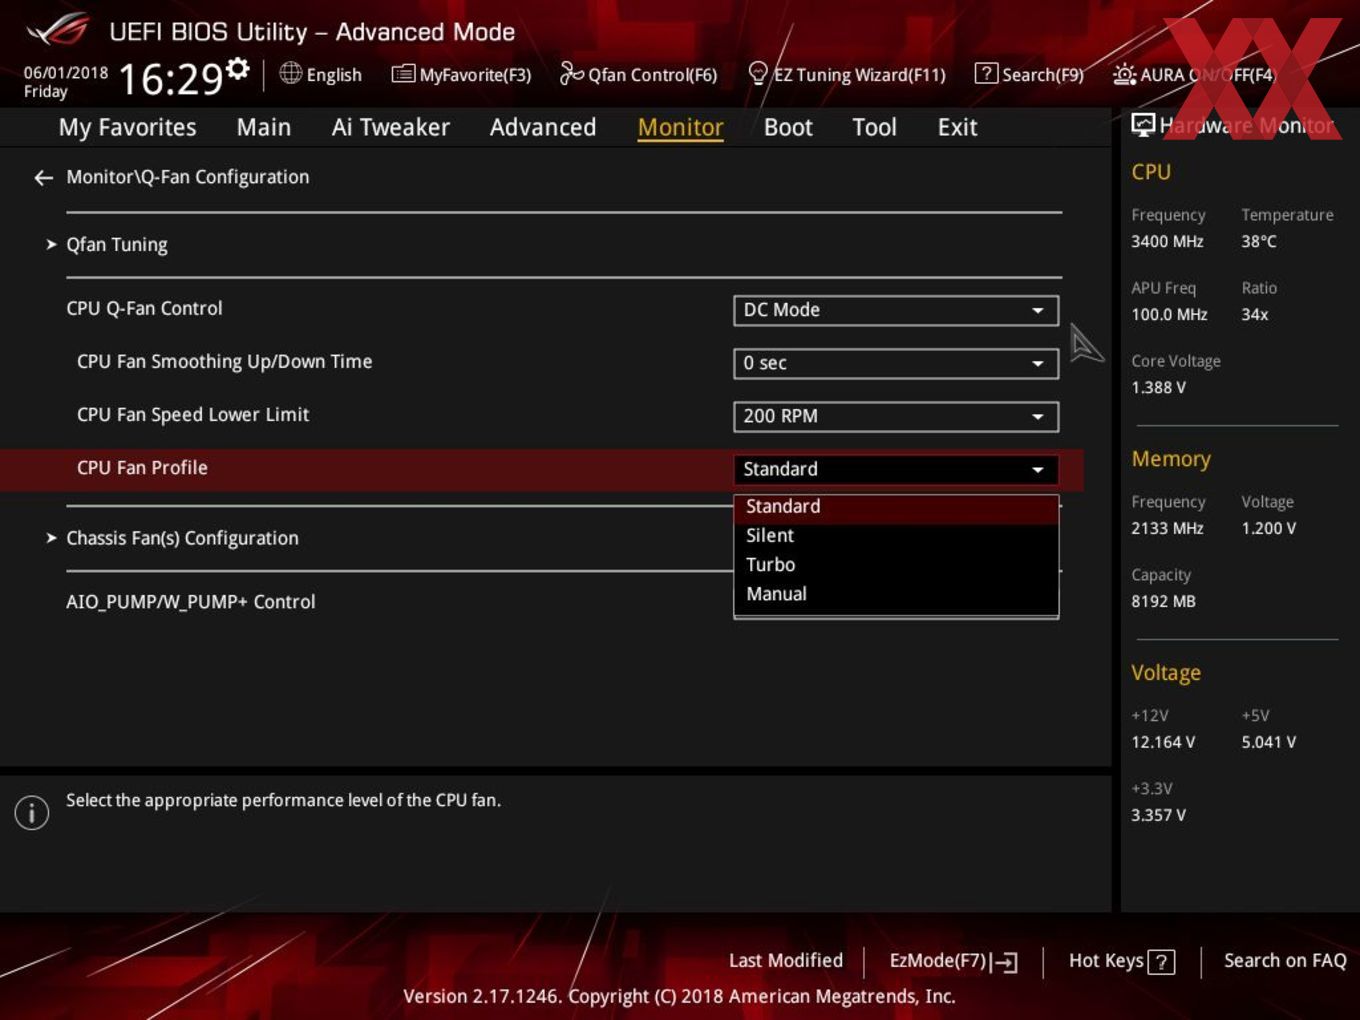Image resolution: width=1360 pixels, height=1020 pixels.
Task: Click the back arrow beside Monitor\Q-Fan Configuration
Action: point(43,178)
